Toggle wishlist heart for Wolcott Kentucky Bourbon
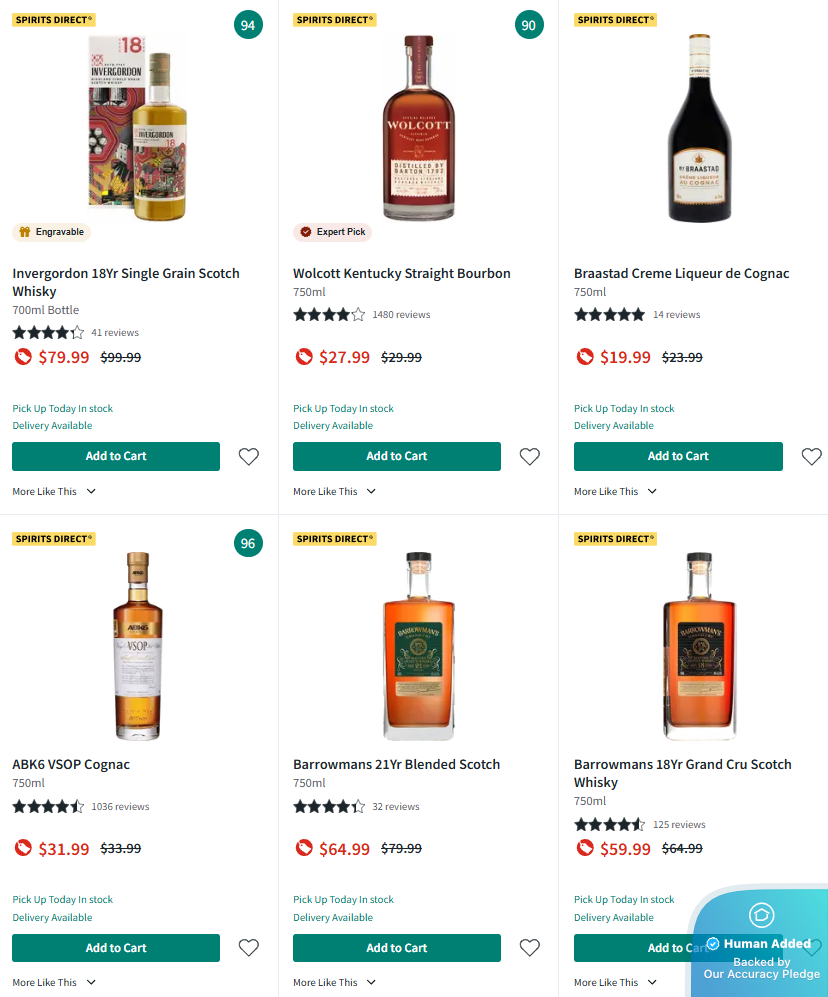The width and height of the screenshot is (828, 997). pos(530,457)
